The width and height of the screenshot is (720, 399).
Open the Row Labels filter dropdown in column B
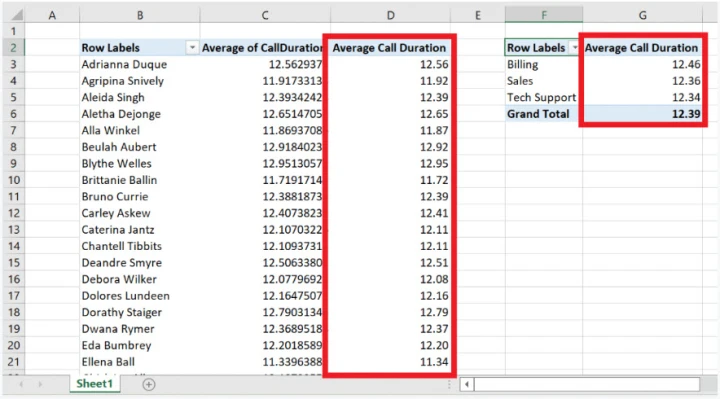192,47
